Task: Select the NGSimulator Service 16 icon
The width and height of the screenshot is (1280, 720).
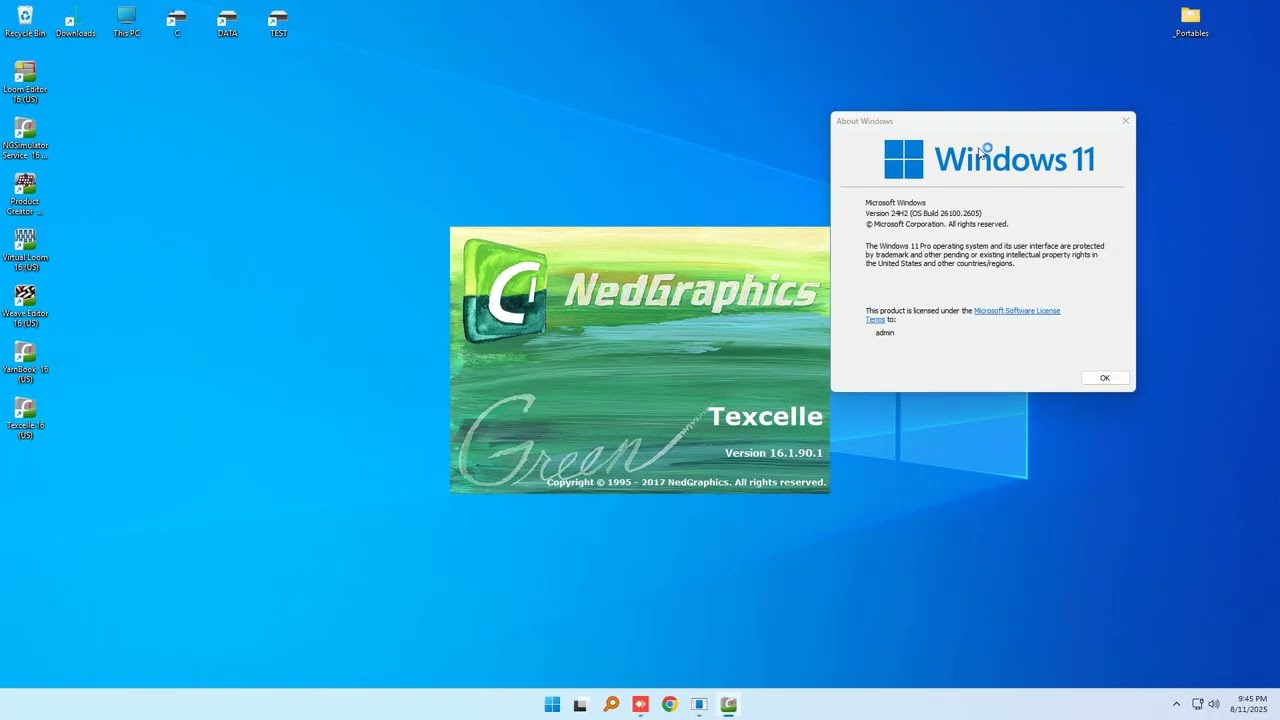Action: pyautogui.click(x=25, y=138)
